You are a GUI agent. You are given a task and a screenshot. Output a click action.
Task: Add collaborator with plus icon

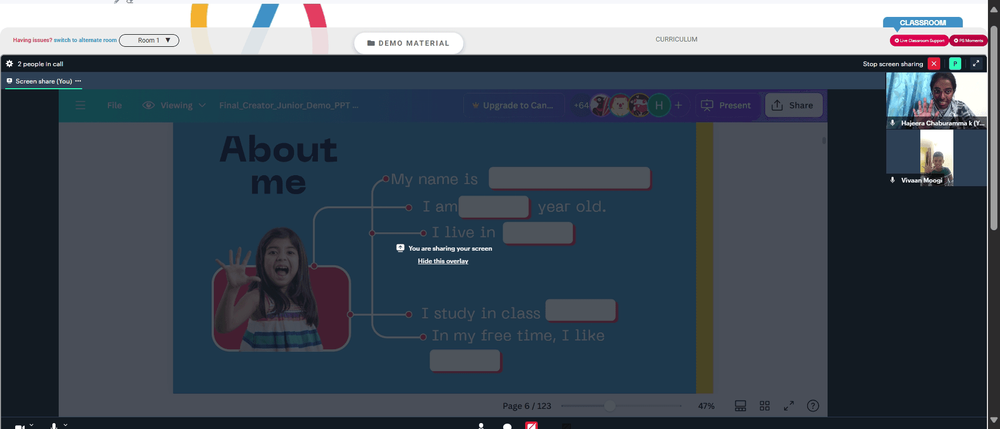click(x=679, y=105)
